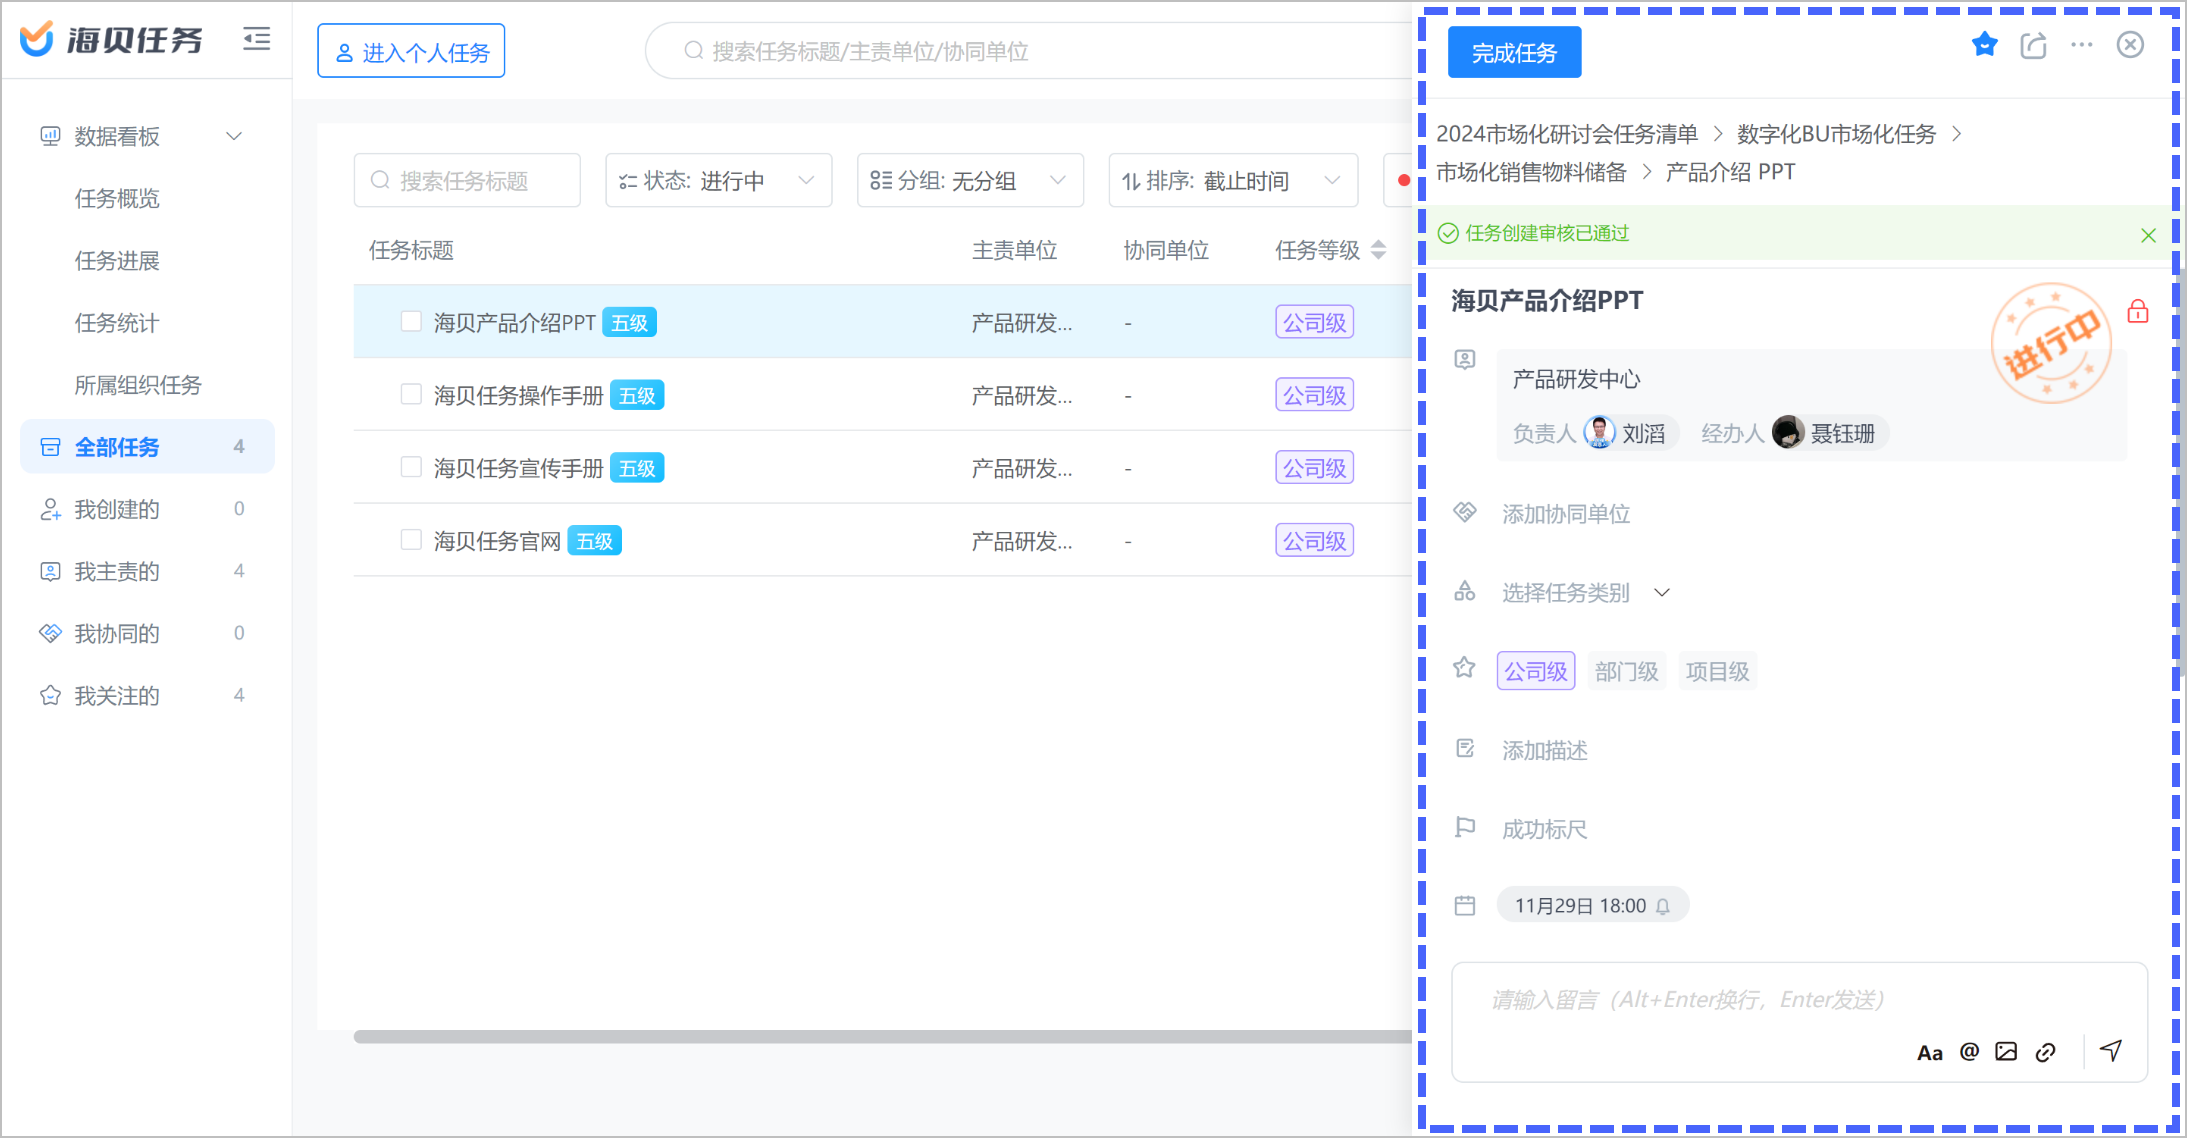Open 任务统计 in sidebar
This screenshot has width=2187, height=1138.
coord(117,323)
